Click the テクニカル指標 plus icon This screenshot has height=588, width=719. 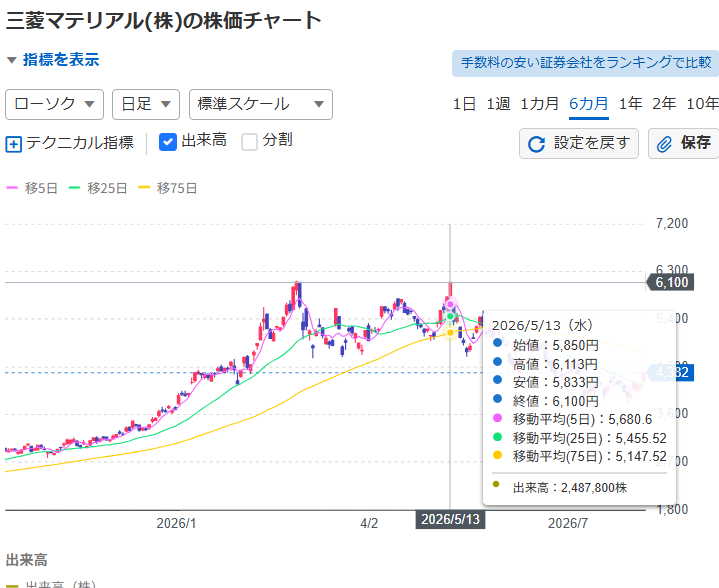pyautogui.click(x=14, y=144)
